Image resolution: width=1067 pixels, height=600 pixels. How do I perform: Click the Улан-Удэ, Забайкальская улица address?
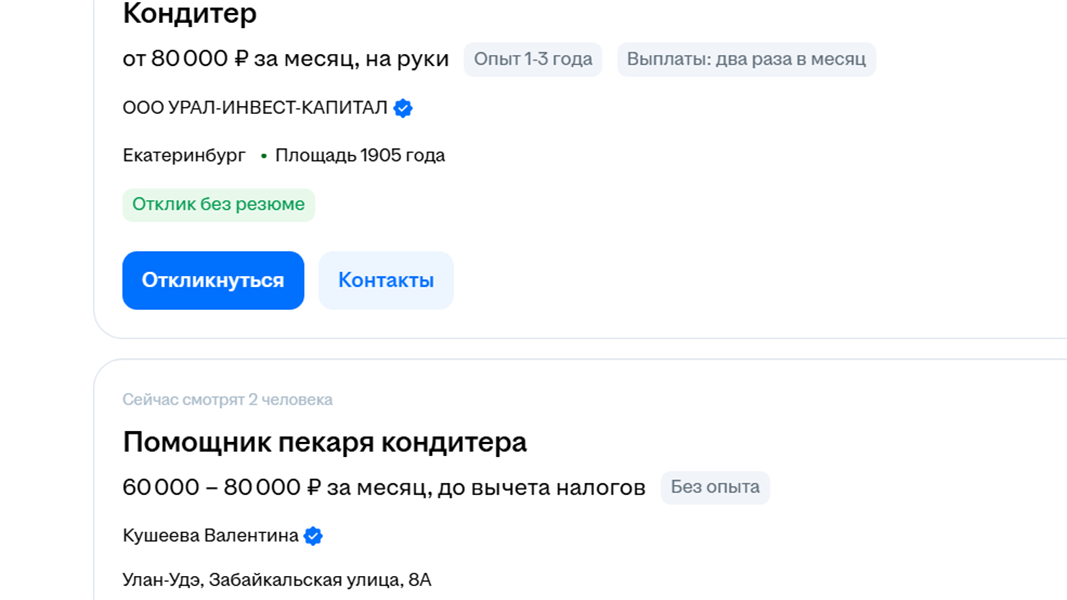tap(276, 579)
